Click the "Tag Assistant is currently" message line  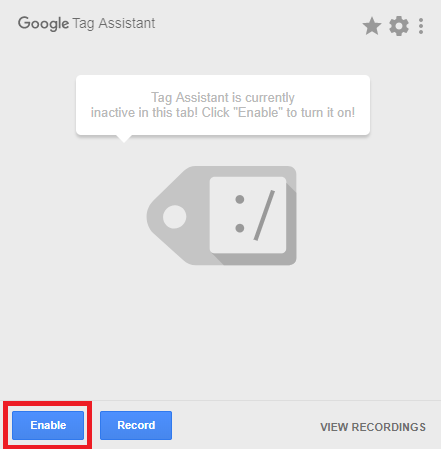click(x=223, y=97)
